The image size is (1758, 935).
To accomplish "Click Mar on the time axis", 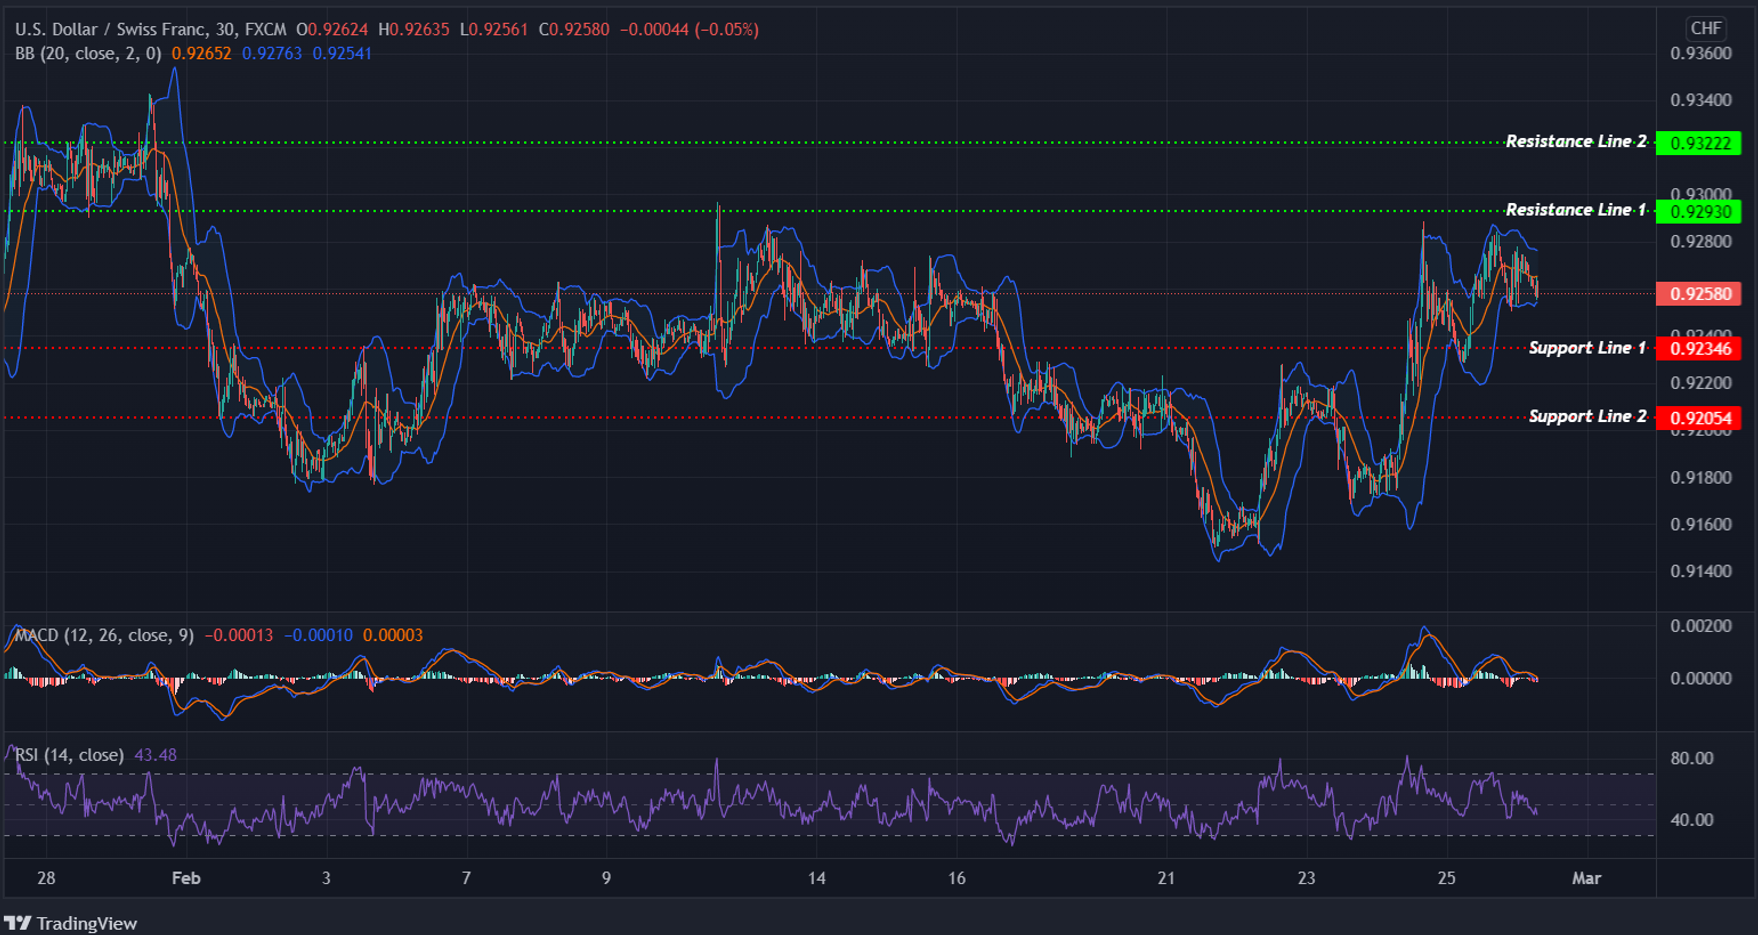I will click(x=1587, y=878).
